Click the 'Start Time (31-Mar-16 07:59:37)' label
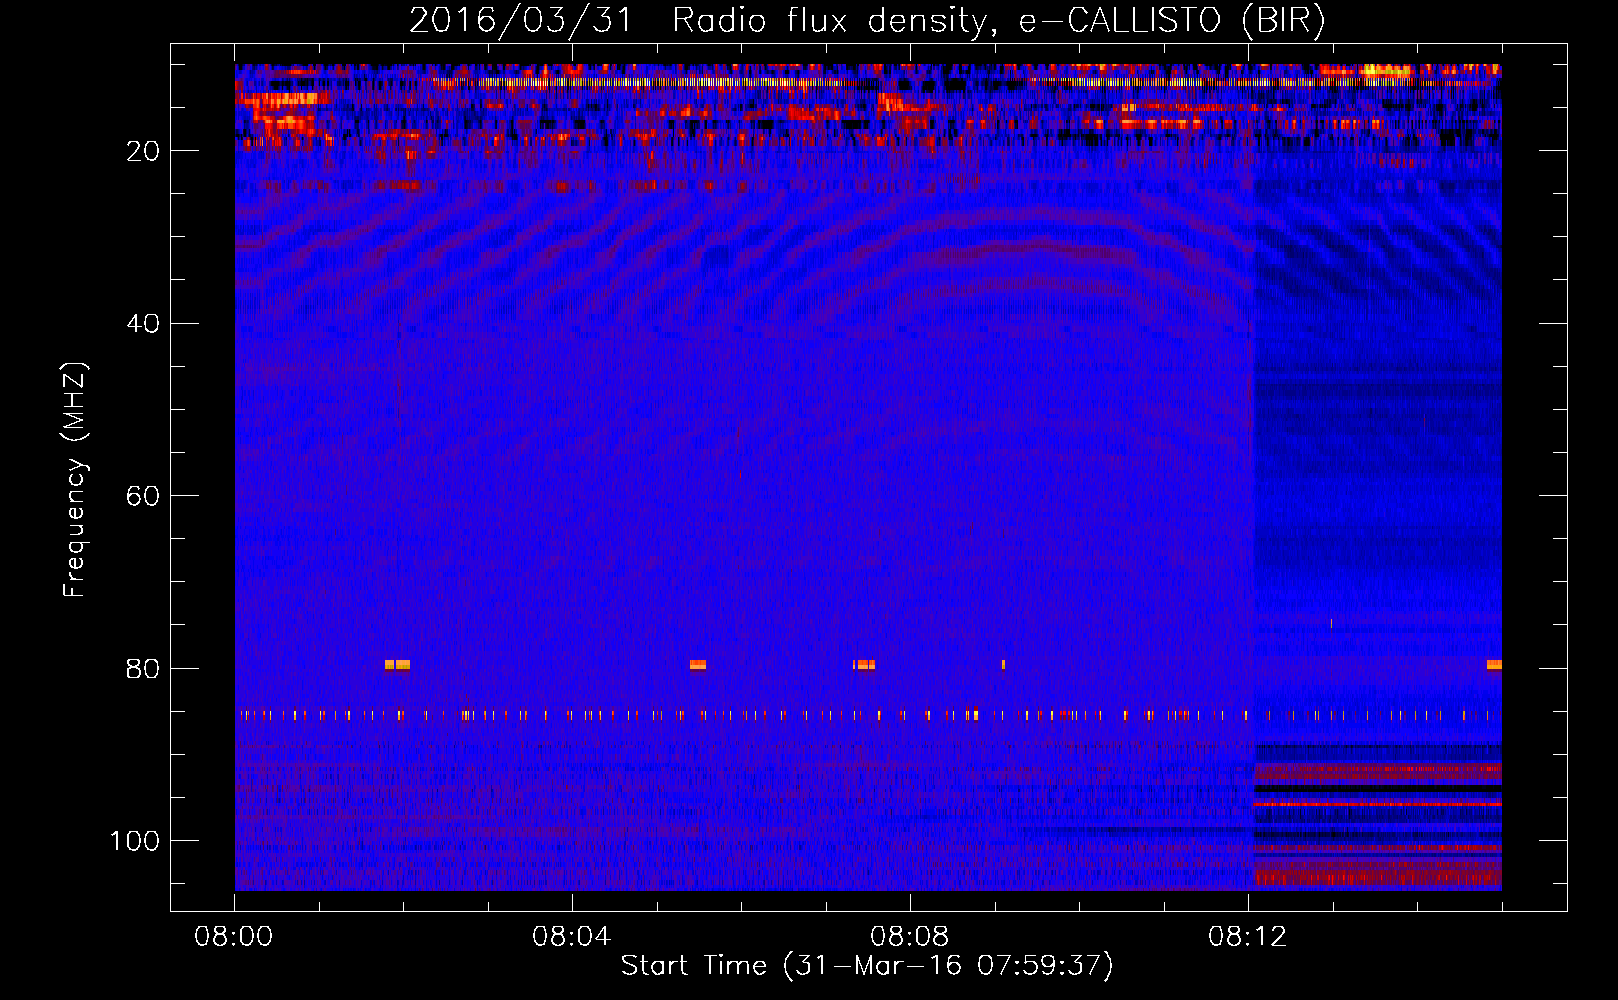 867,966
